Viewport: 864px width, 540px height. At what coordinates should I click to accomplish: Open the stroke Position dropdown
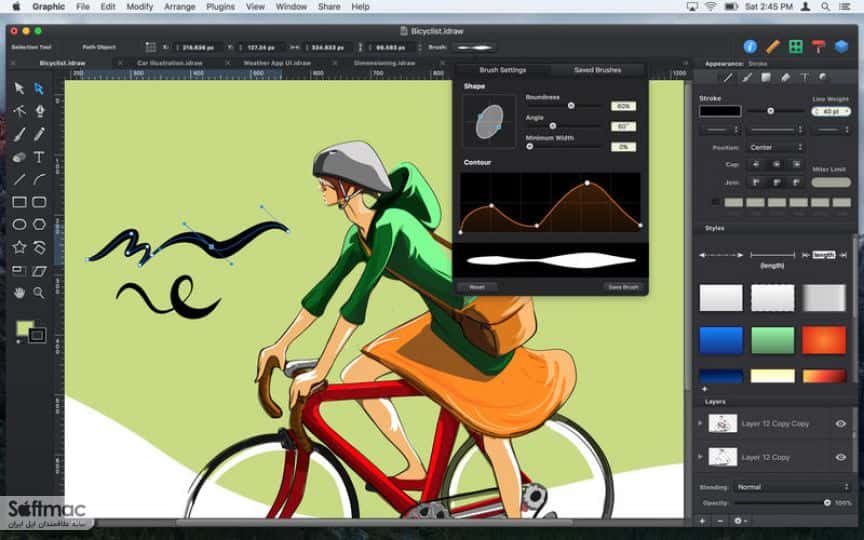click(x=775, y=147)
